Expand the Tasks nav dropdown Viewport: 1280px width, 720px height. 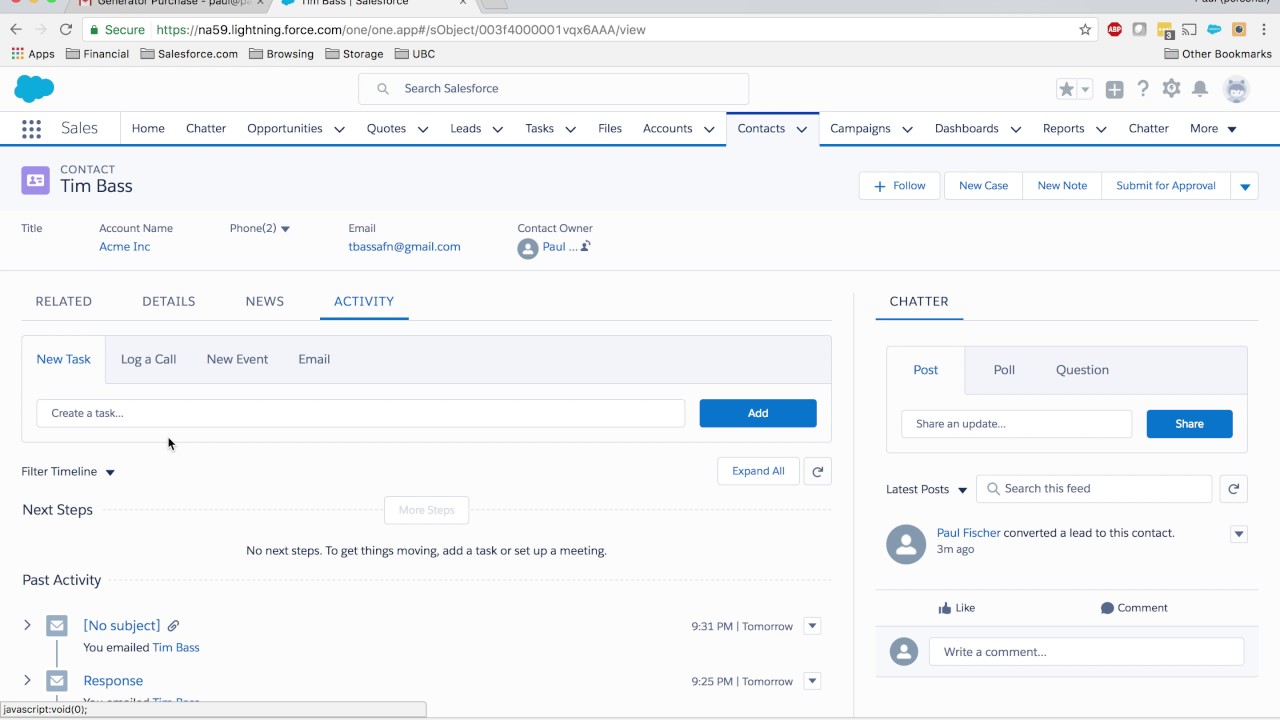point(571,129)
